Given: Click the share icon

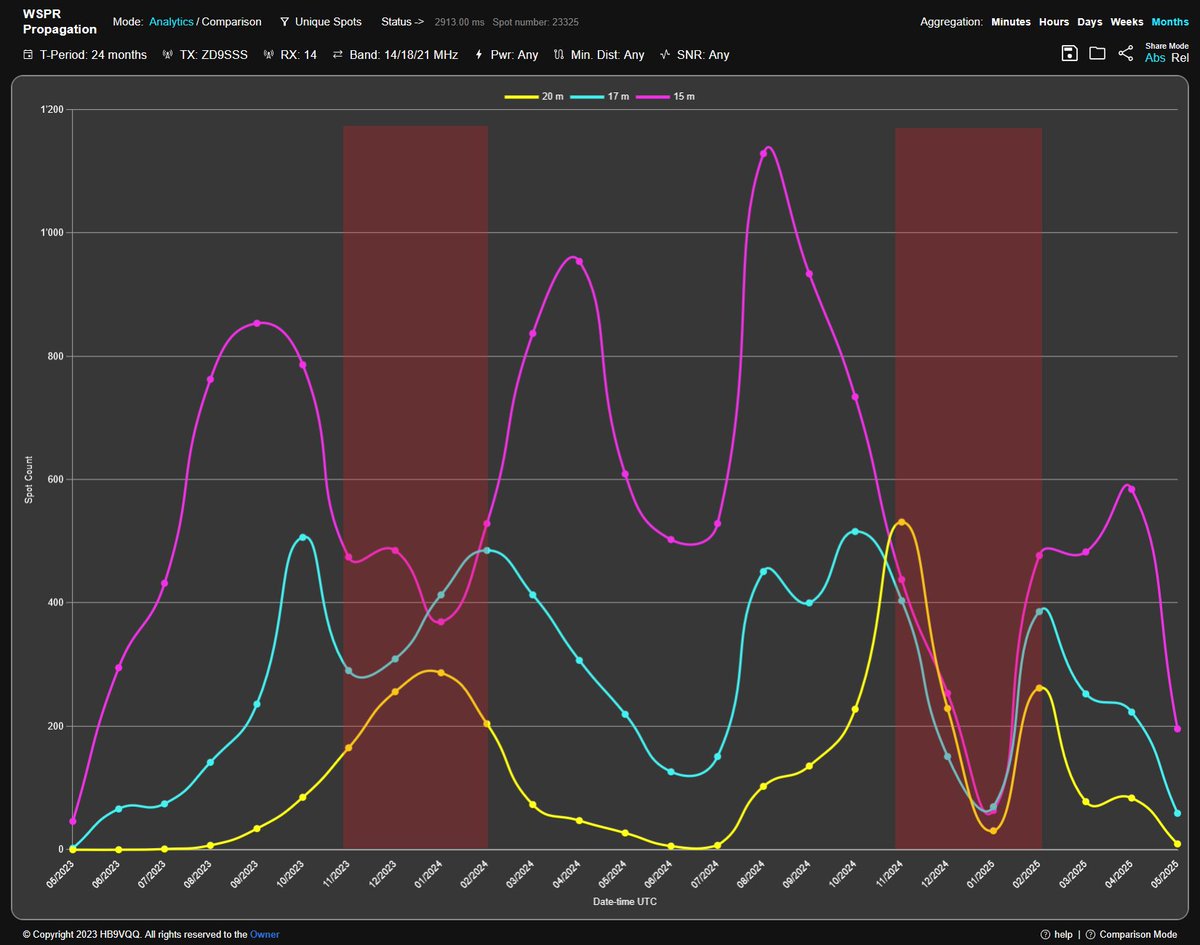Looking at the screenshot, I should (1125, 53).
